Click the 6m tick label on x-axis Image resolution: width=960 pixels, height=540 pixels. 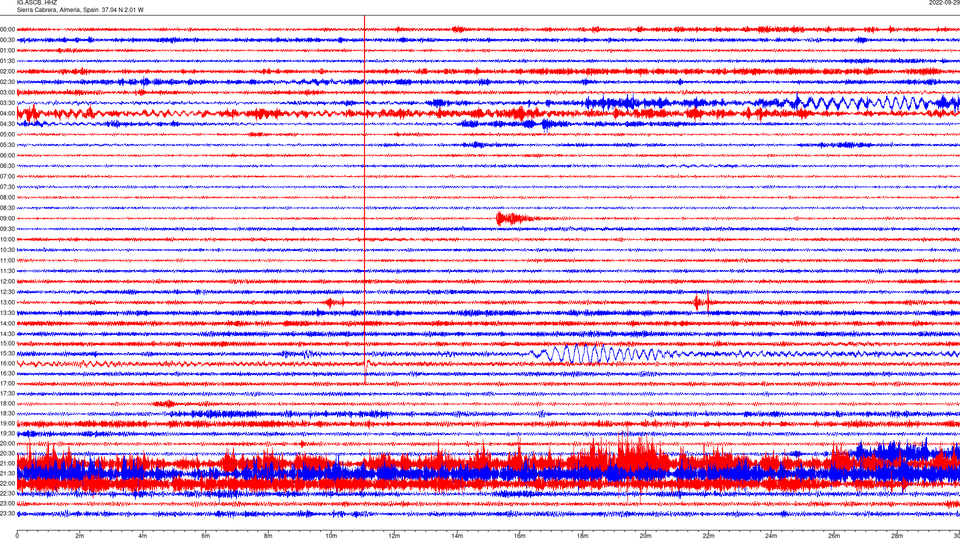[x=206, y=536]
